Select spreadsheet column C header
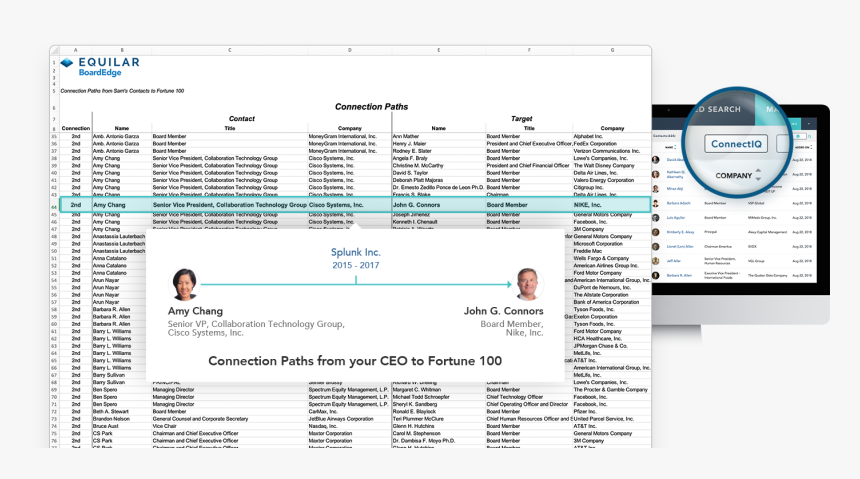Screen dimensions: 860x479 229,49
